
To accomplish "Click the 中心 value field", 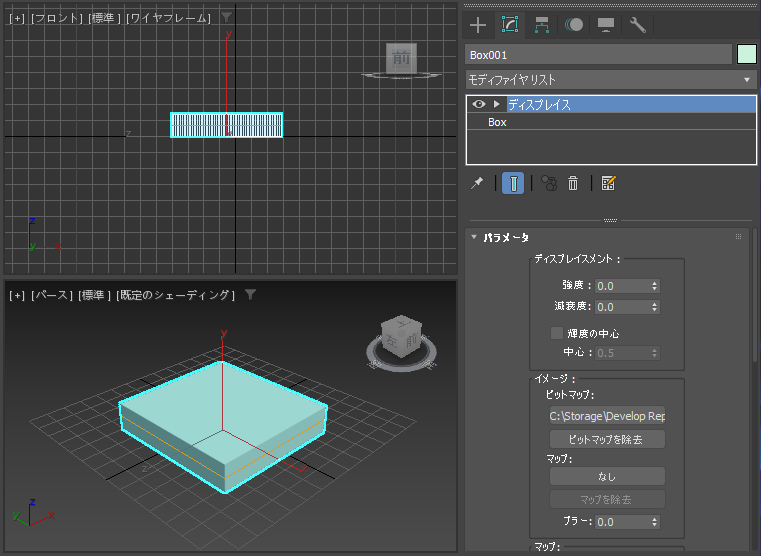I will tap(622, 353).
